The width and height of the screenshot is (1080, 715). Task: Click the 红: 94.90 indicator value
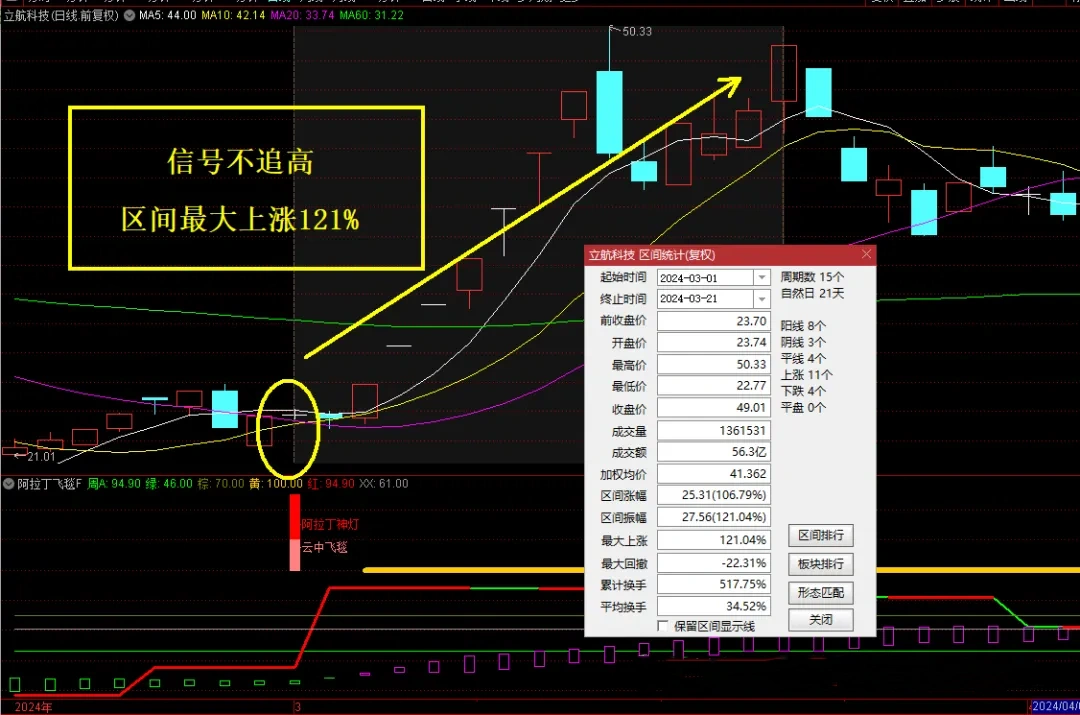pos(331,484)
